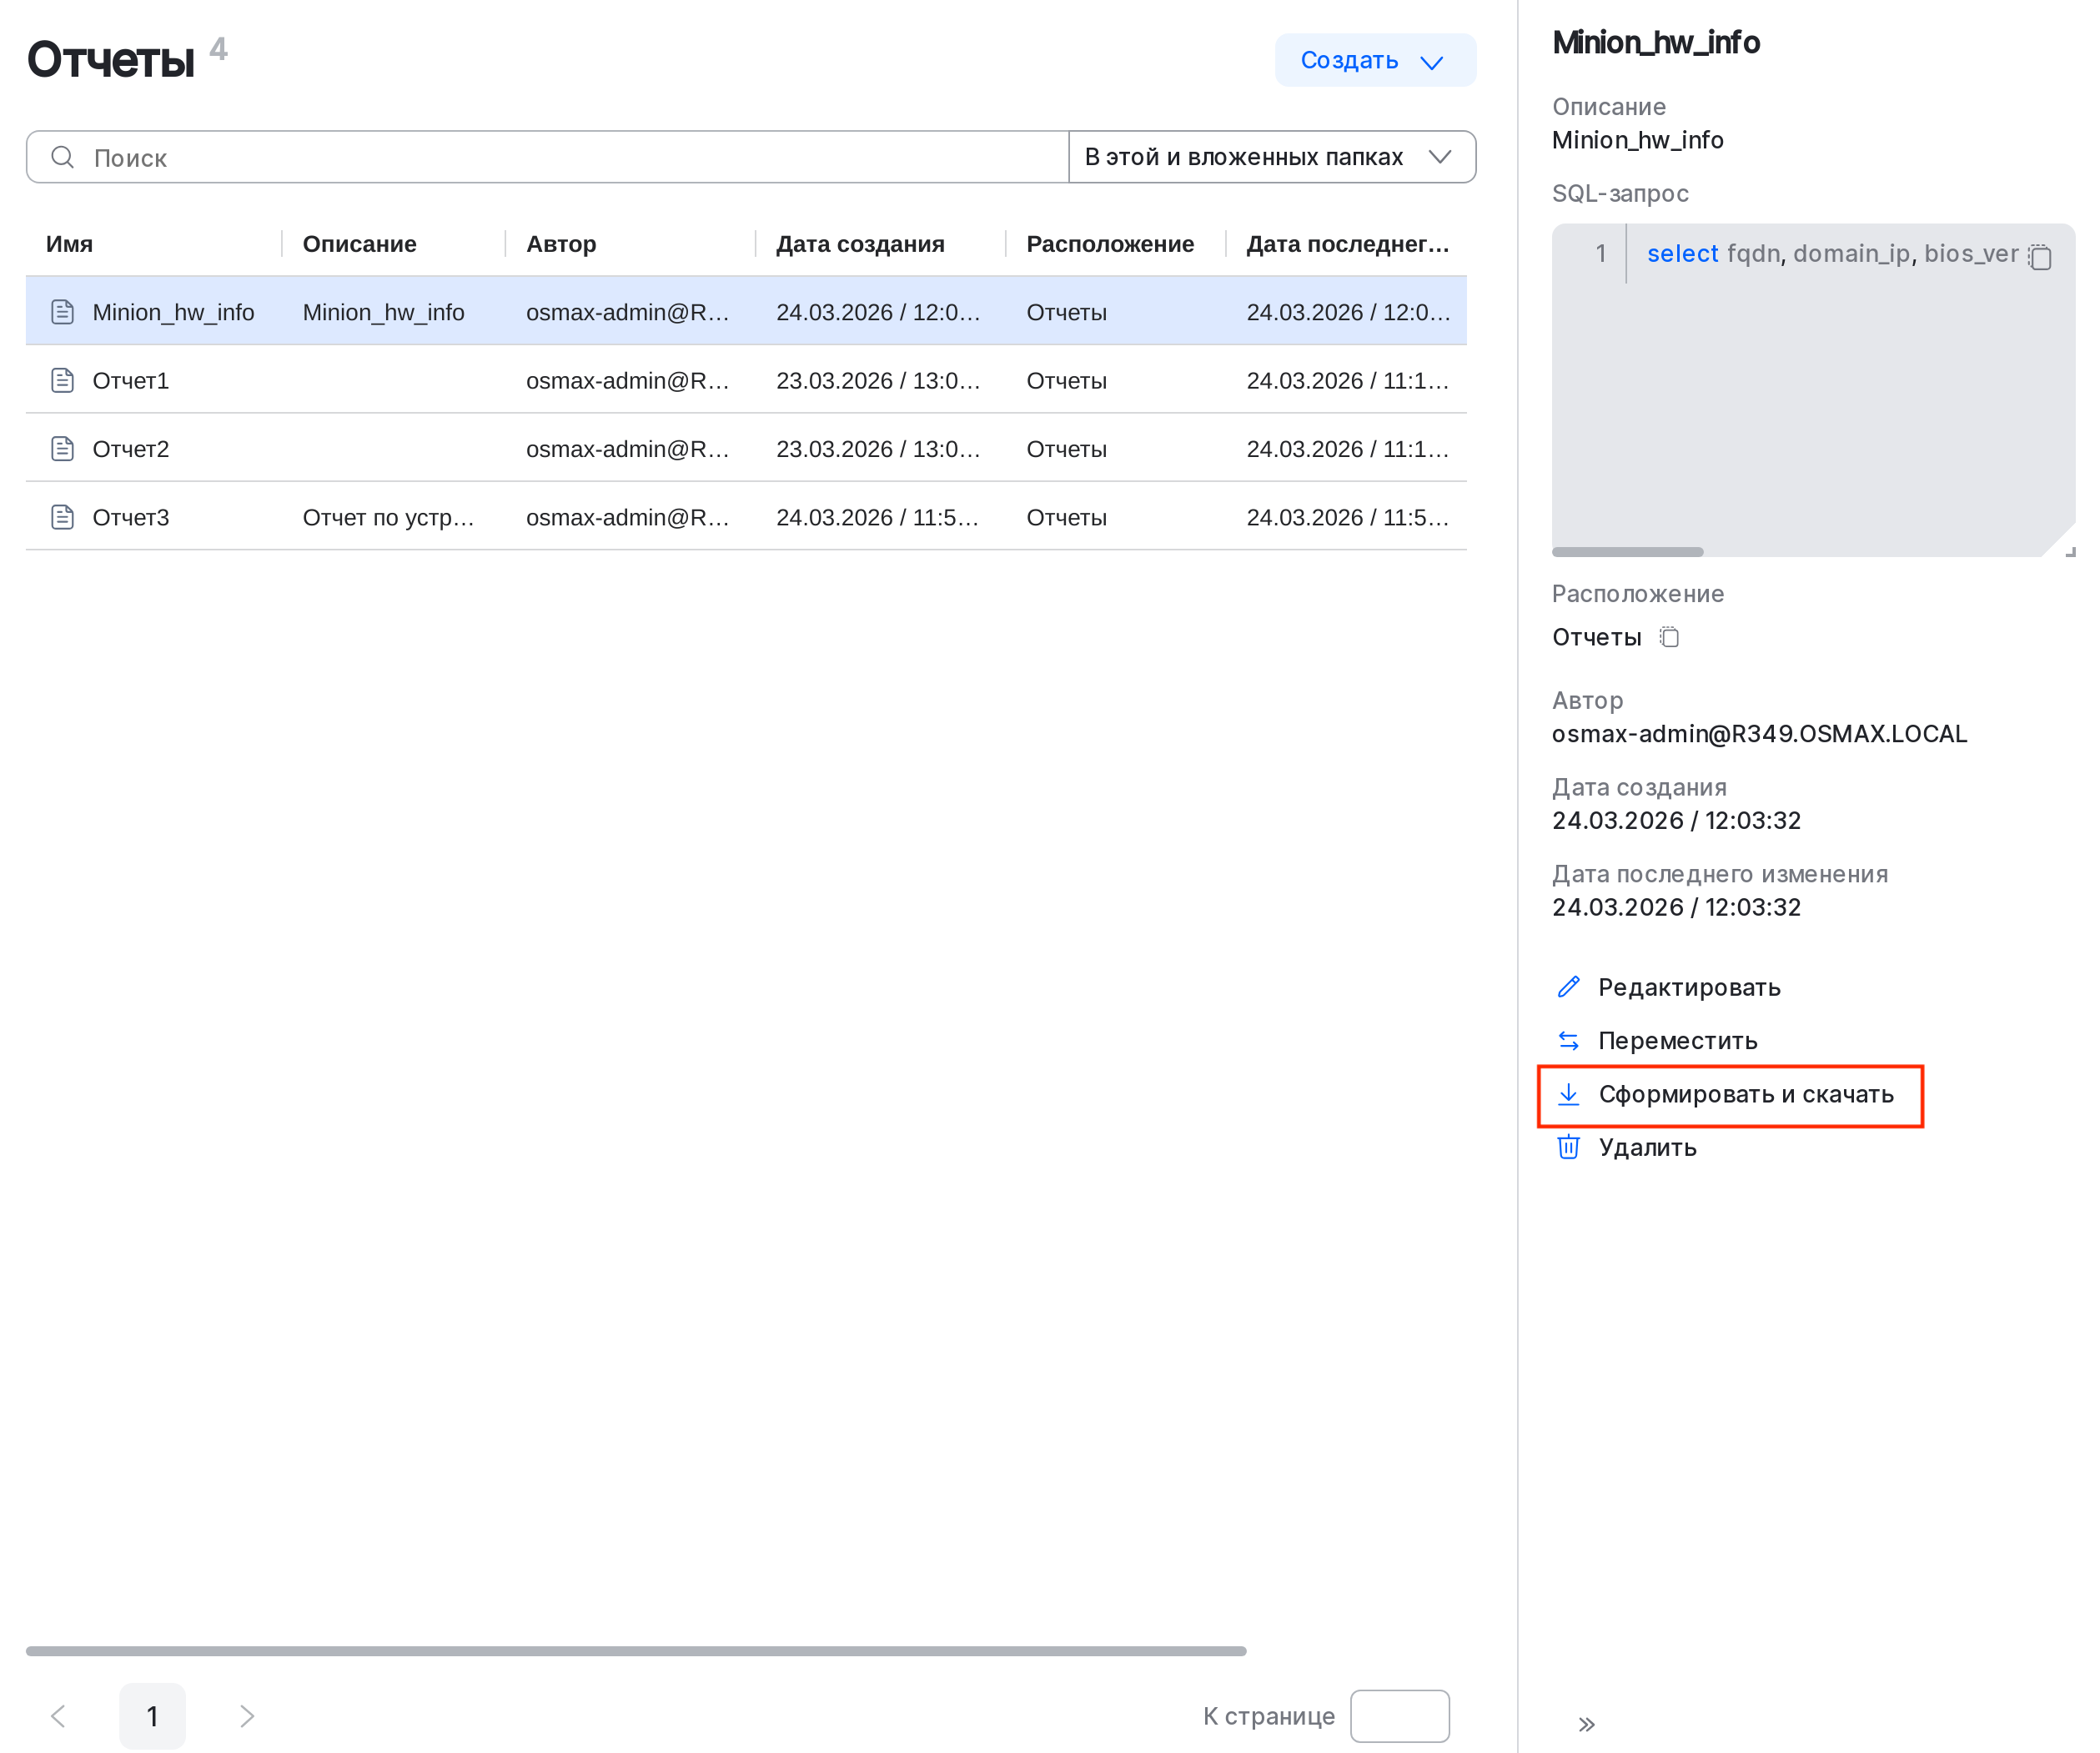The width and height of the screenshot is (2100, 1753).
Task: Click the swap arrows icon for Переместить
Action: tap(1568, 1041)
